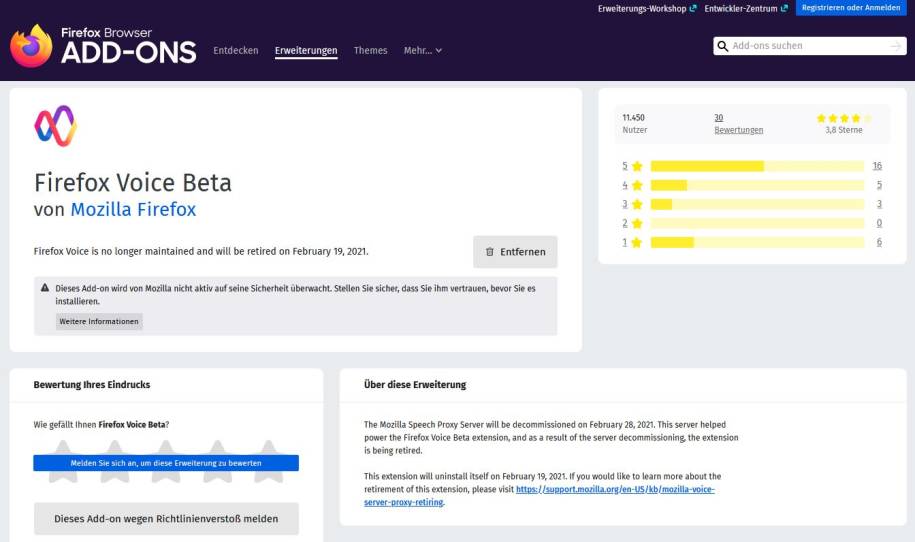Image resolution: width=915 pixels, height=542 pixels.
Task: Click the '1' label in rating breakdown
Action: (x=624, y=243)
